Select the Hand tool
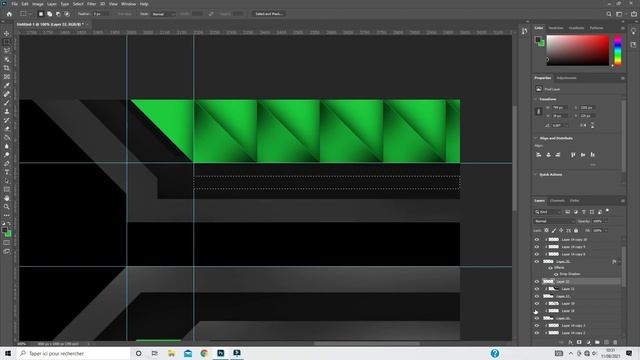 pos(7,198)
